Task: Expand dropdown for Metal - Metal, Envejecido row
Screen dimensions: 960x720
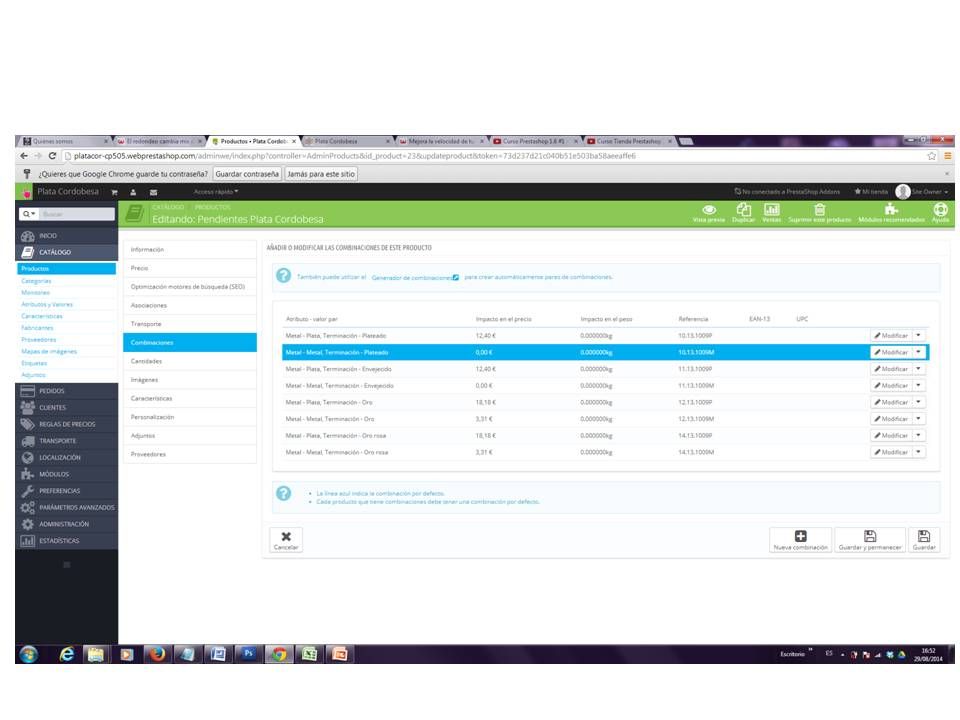Action: pos(918,385)
